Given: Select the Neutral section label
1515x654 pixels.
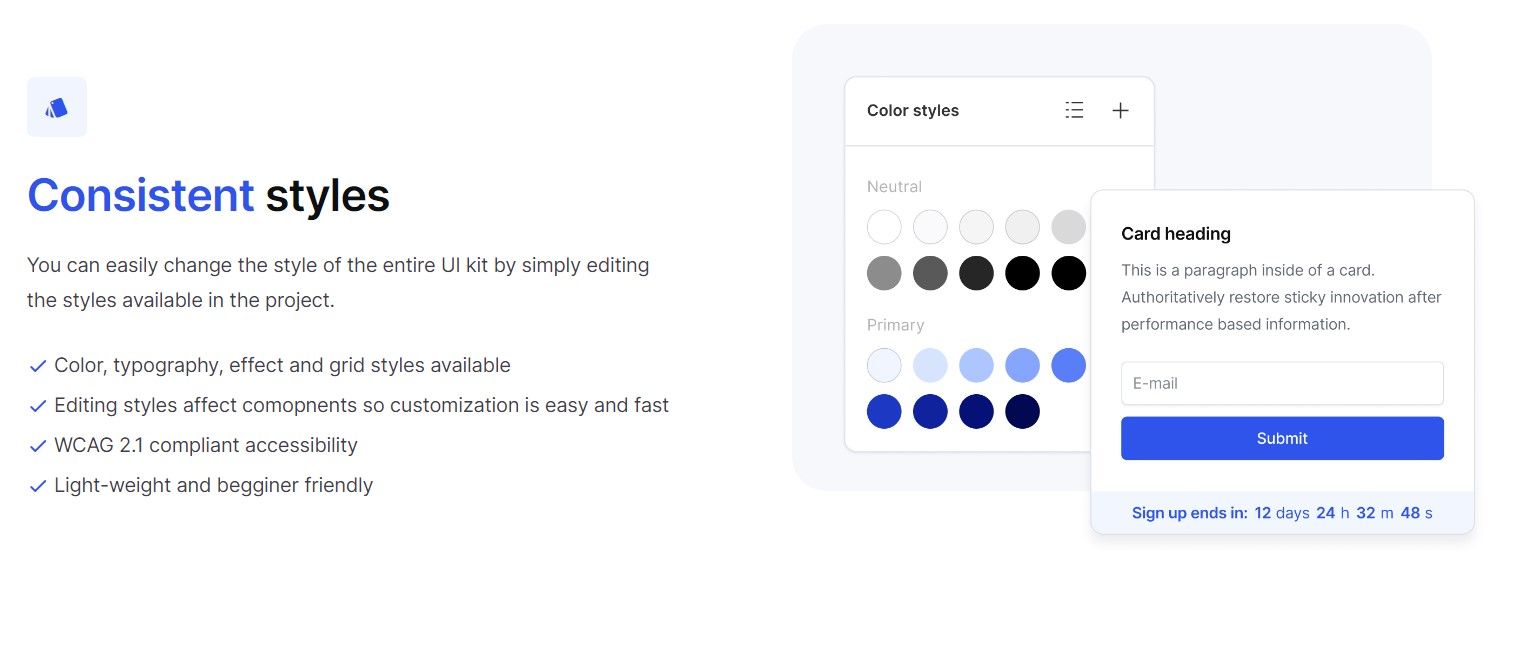Looking at the screenshot, I should [894, 187].
